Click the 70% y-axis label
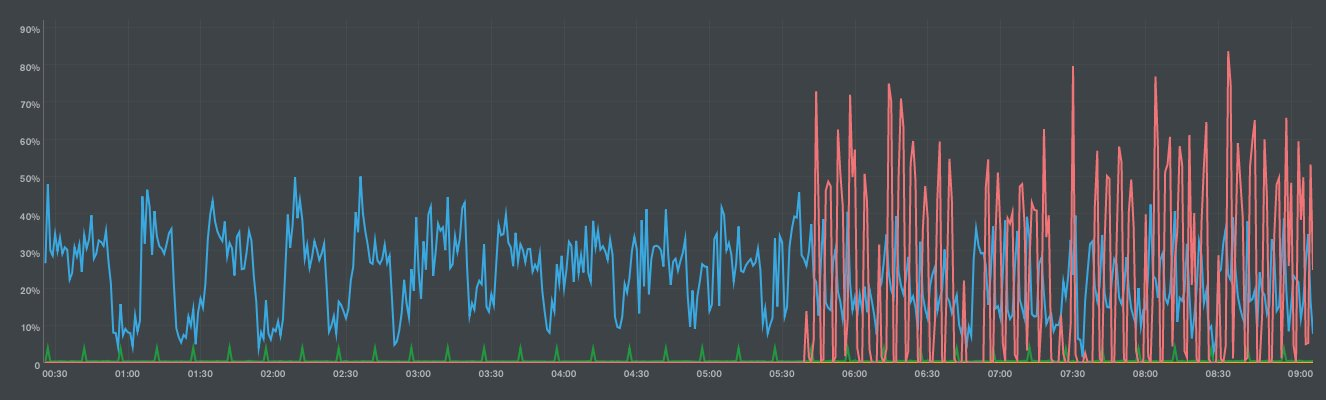Viewport: 1326px width, 400px height. point(30,104)
